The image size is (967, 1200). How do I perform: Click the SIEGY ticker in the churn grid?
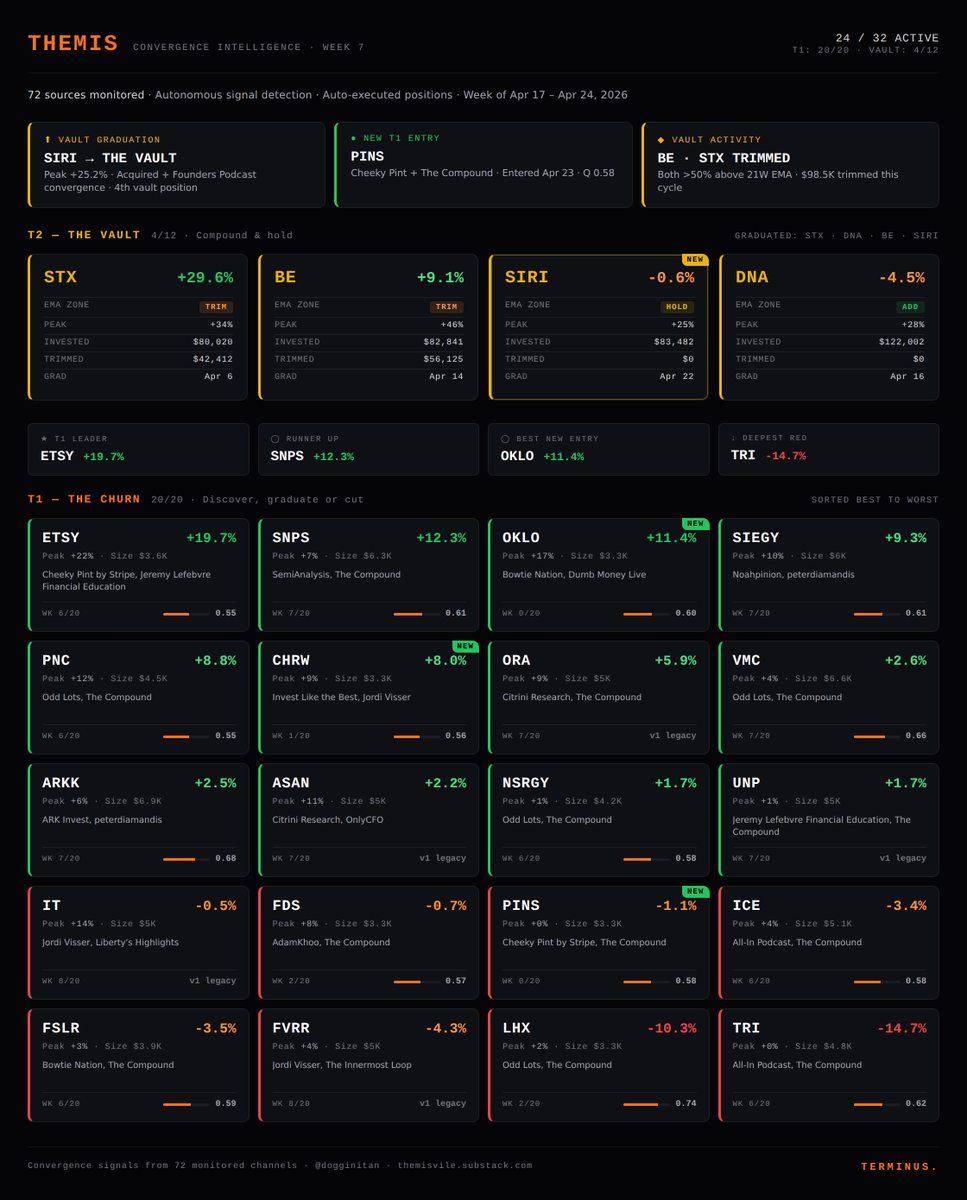pyautogui.click(x=755, y=538)
